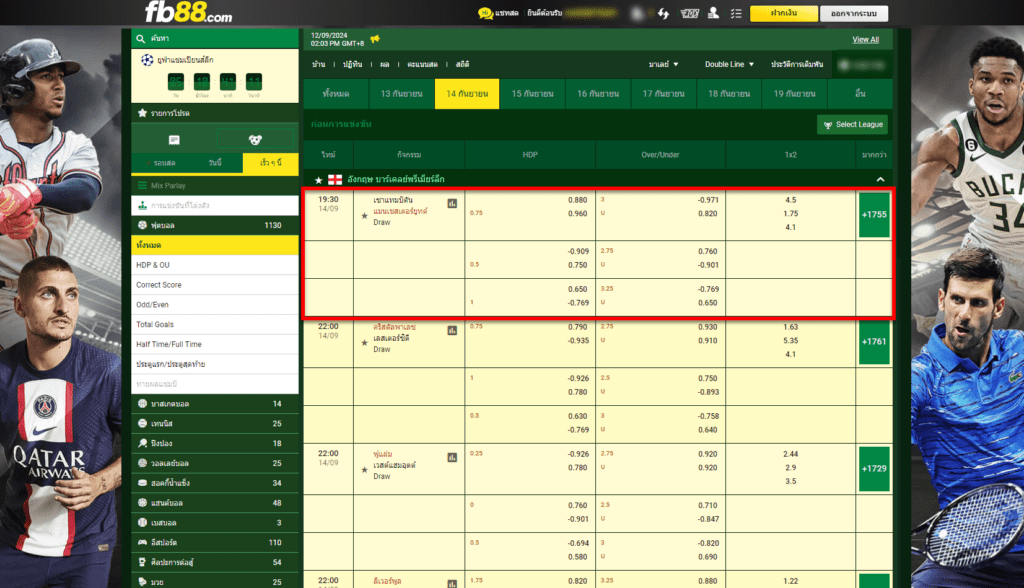Select the 13 September date tab

(402, 93)
